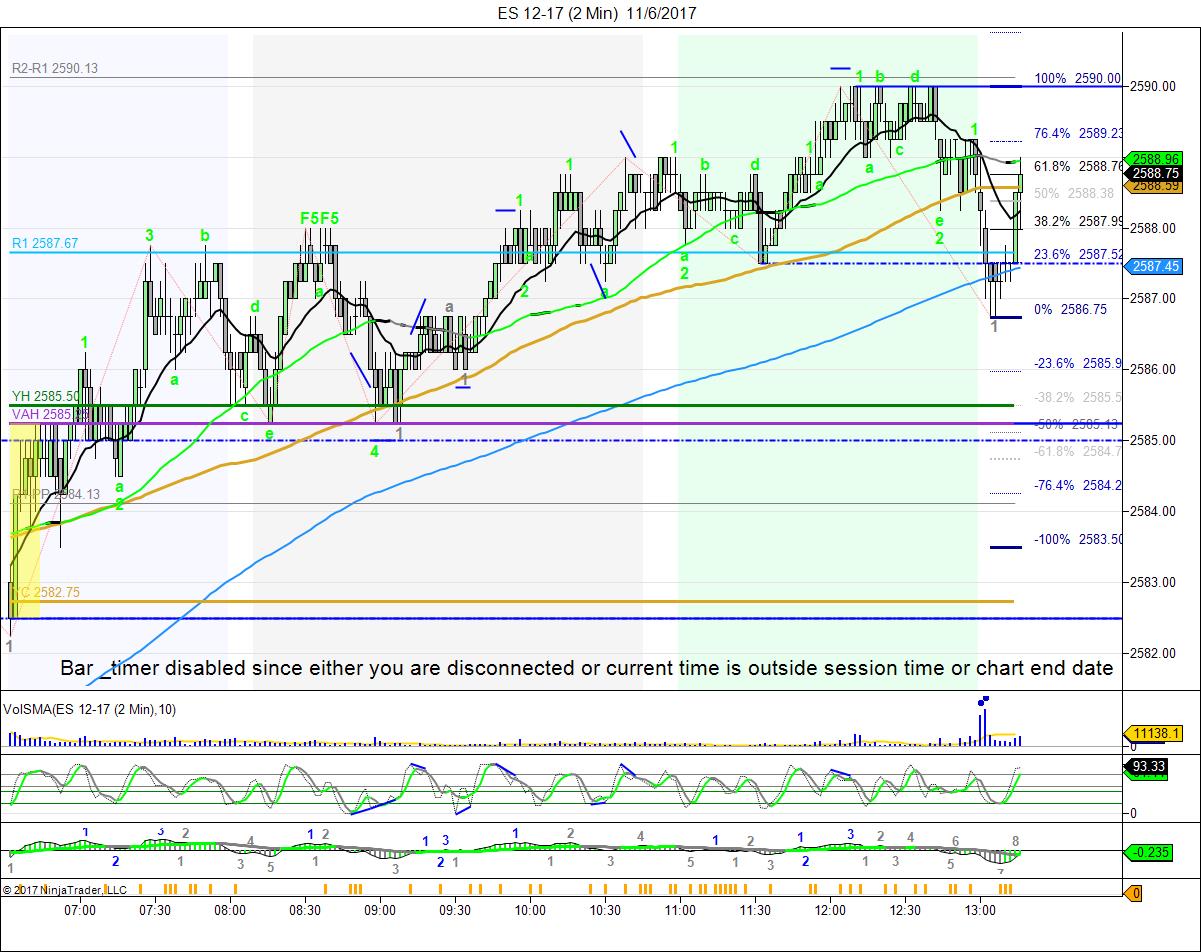The height and width of the screenshot is (952, 1201).
Task: Click the 09:00 time axis label
Action: point(380,910)
